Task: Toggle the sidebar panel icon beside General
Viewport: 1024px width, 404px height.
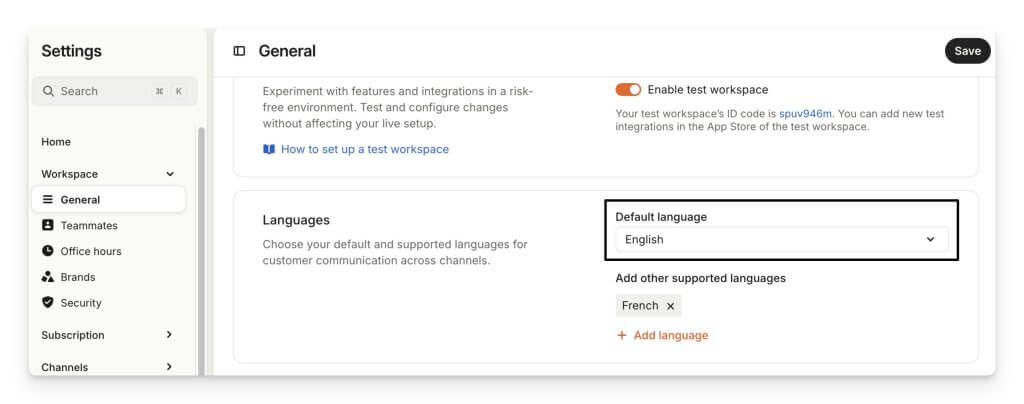Action: (239, 51)
